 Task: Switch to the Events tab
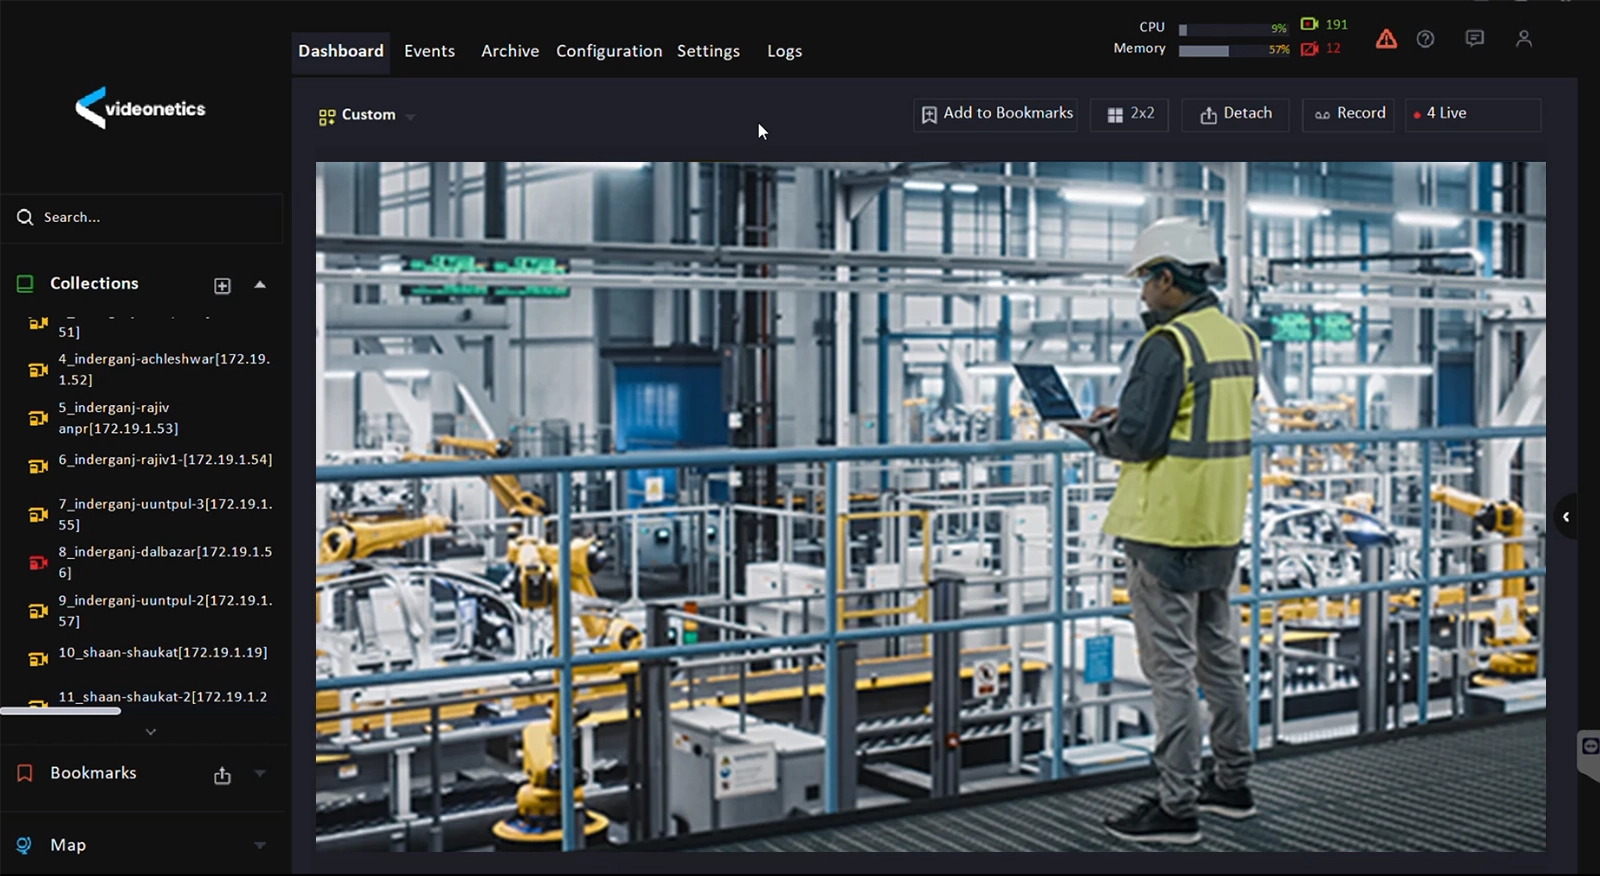tap(429, 51)
